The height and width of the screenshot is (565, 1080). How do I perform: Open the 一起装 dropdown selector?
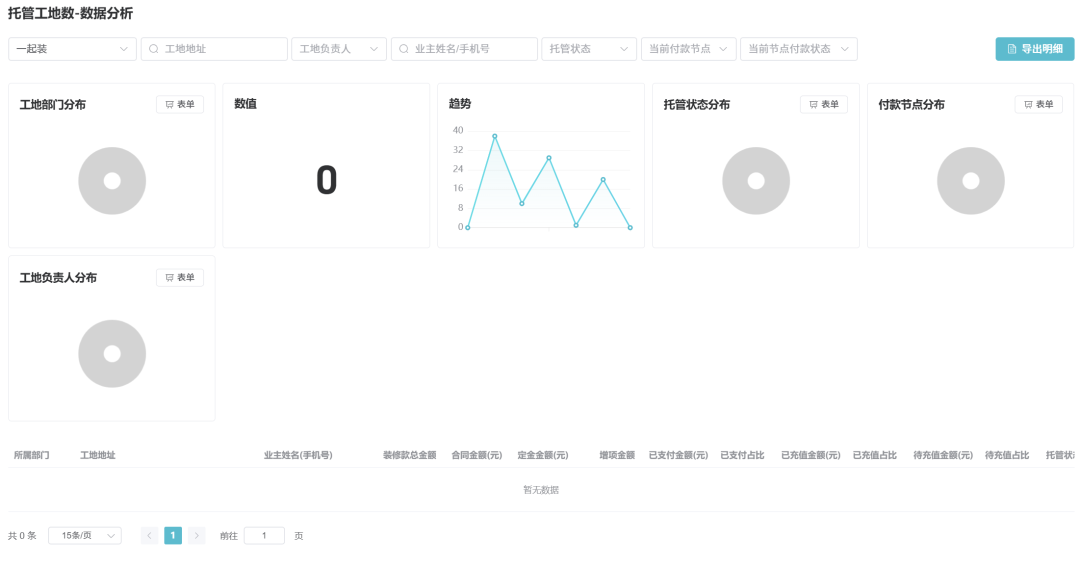pyautogui.click(x=72, y=49)
